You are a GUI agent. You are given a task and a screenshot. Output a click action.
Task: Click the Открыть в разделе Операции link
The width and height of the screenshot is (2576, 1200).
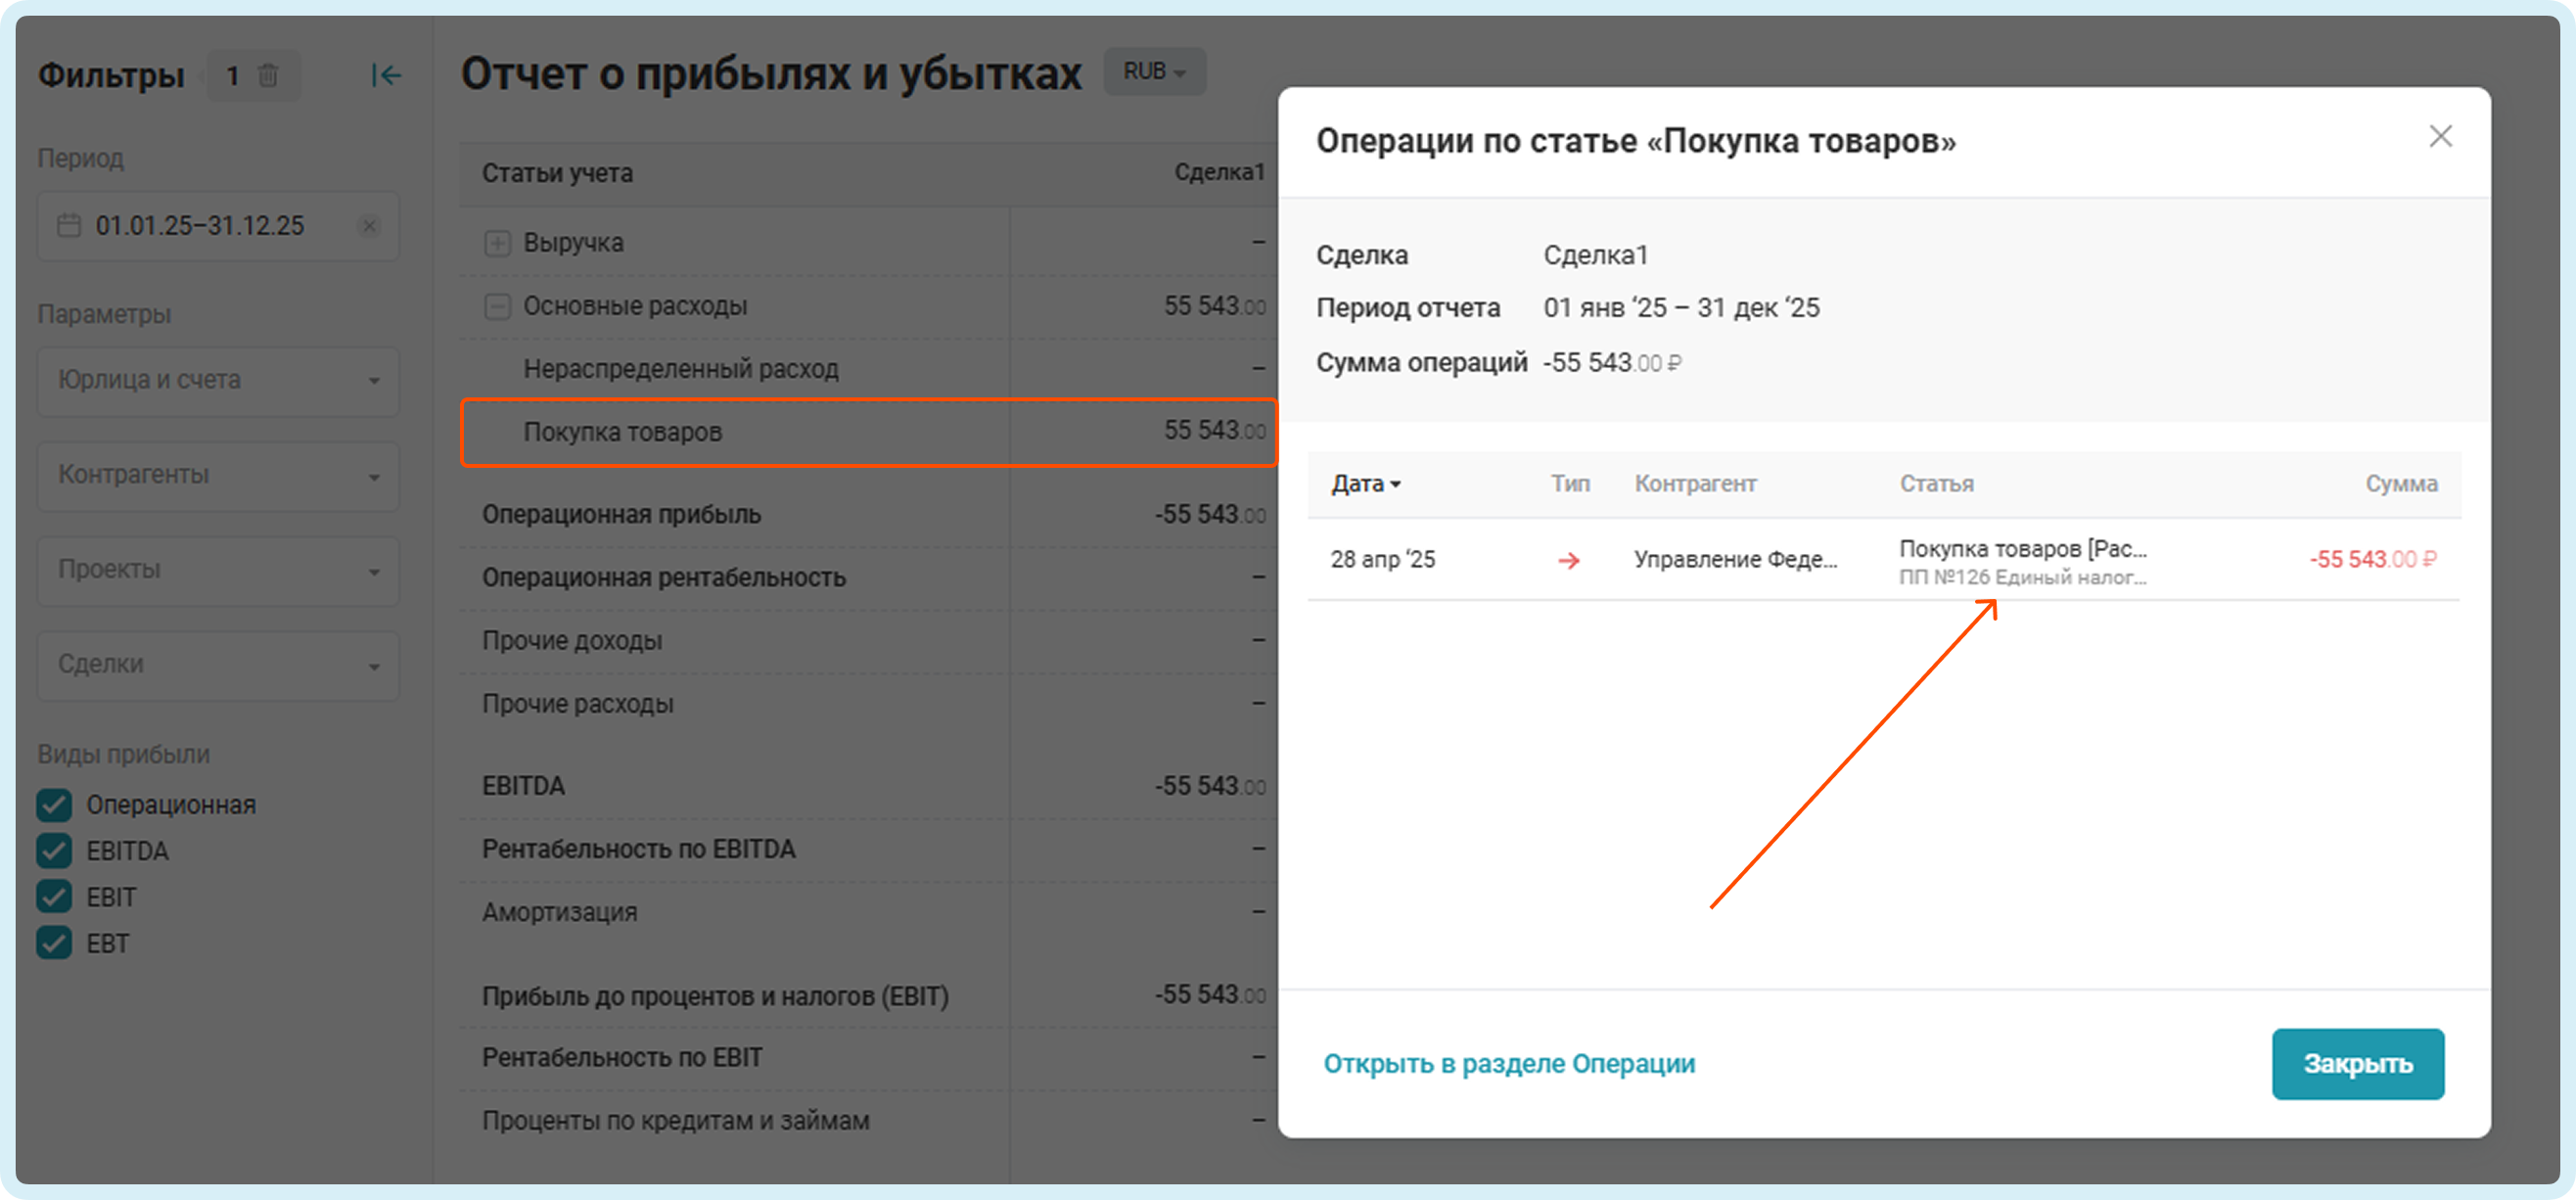pos(1508,1064)
